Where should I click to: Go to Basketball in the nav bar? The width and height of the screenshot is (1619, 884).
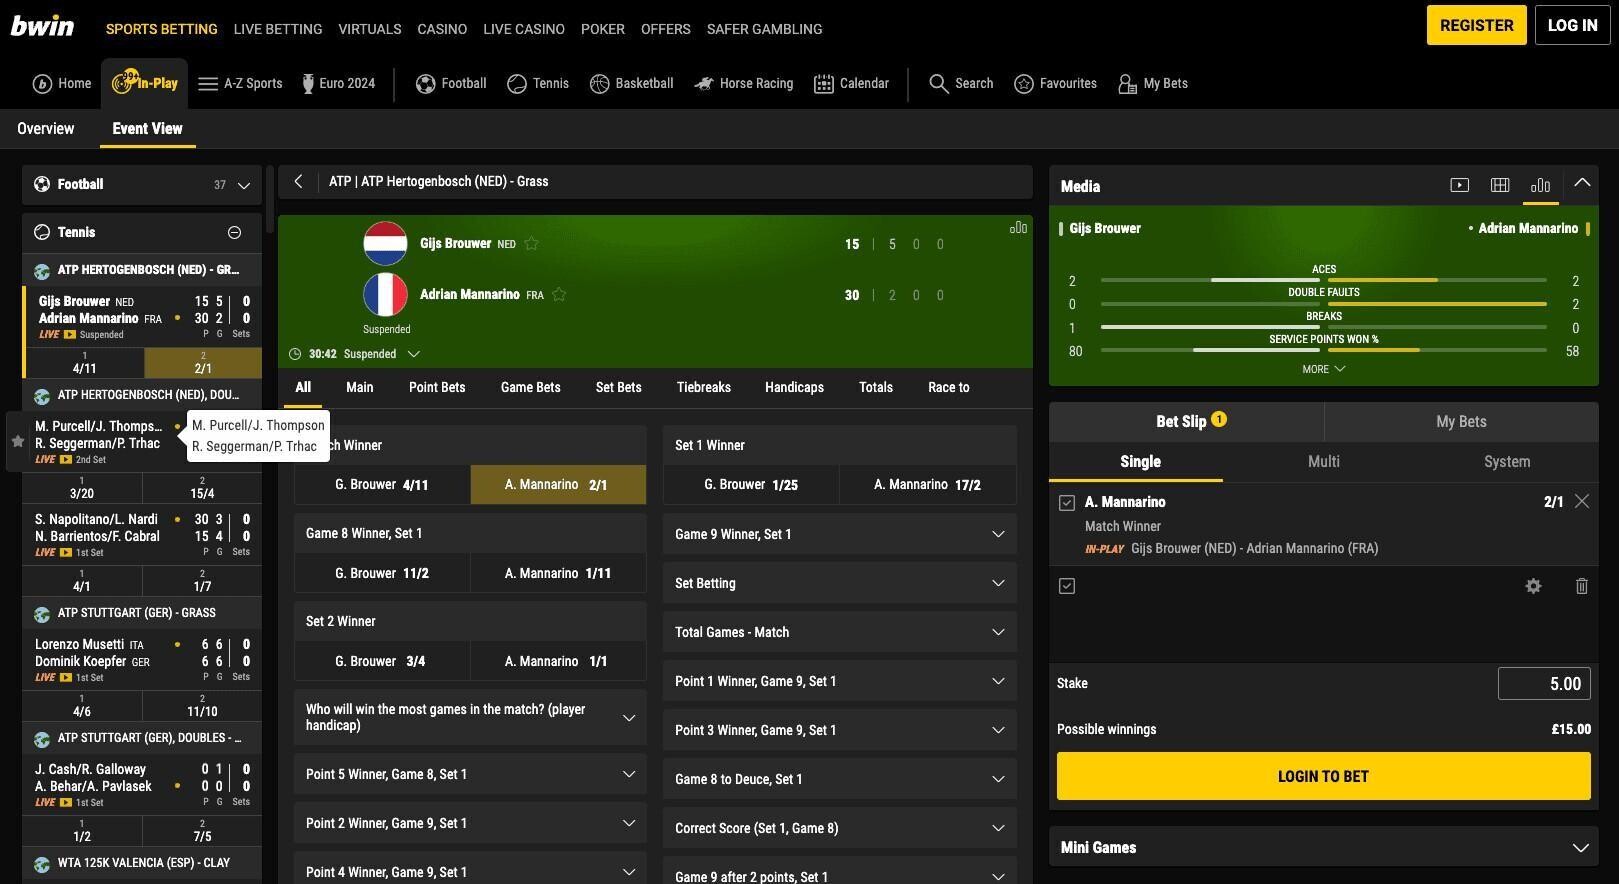(632, 84)
